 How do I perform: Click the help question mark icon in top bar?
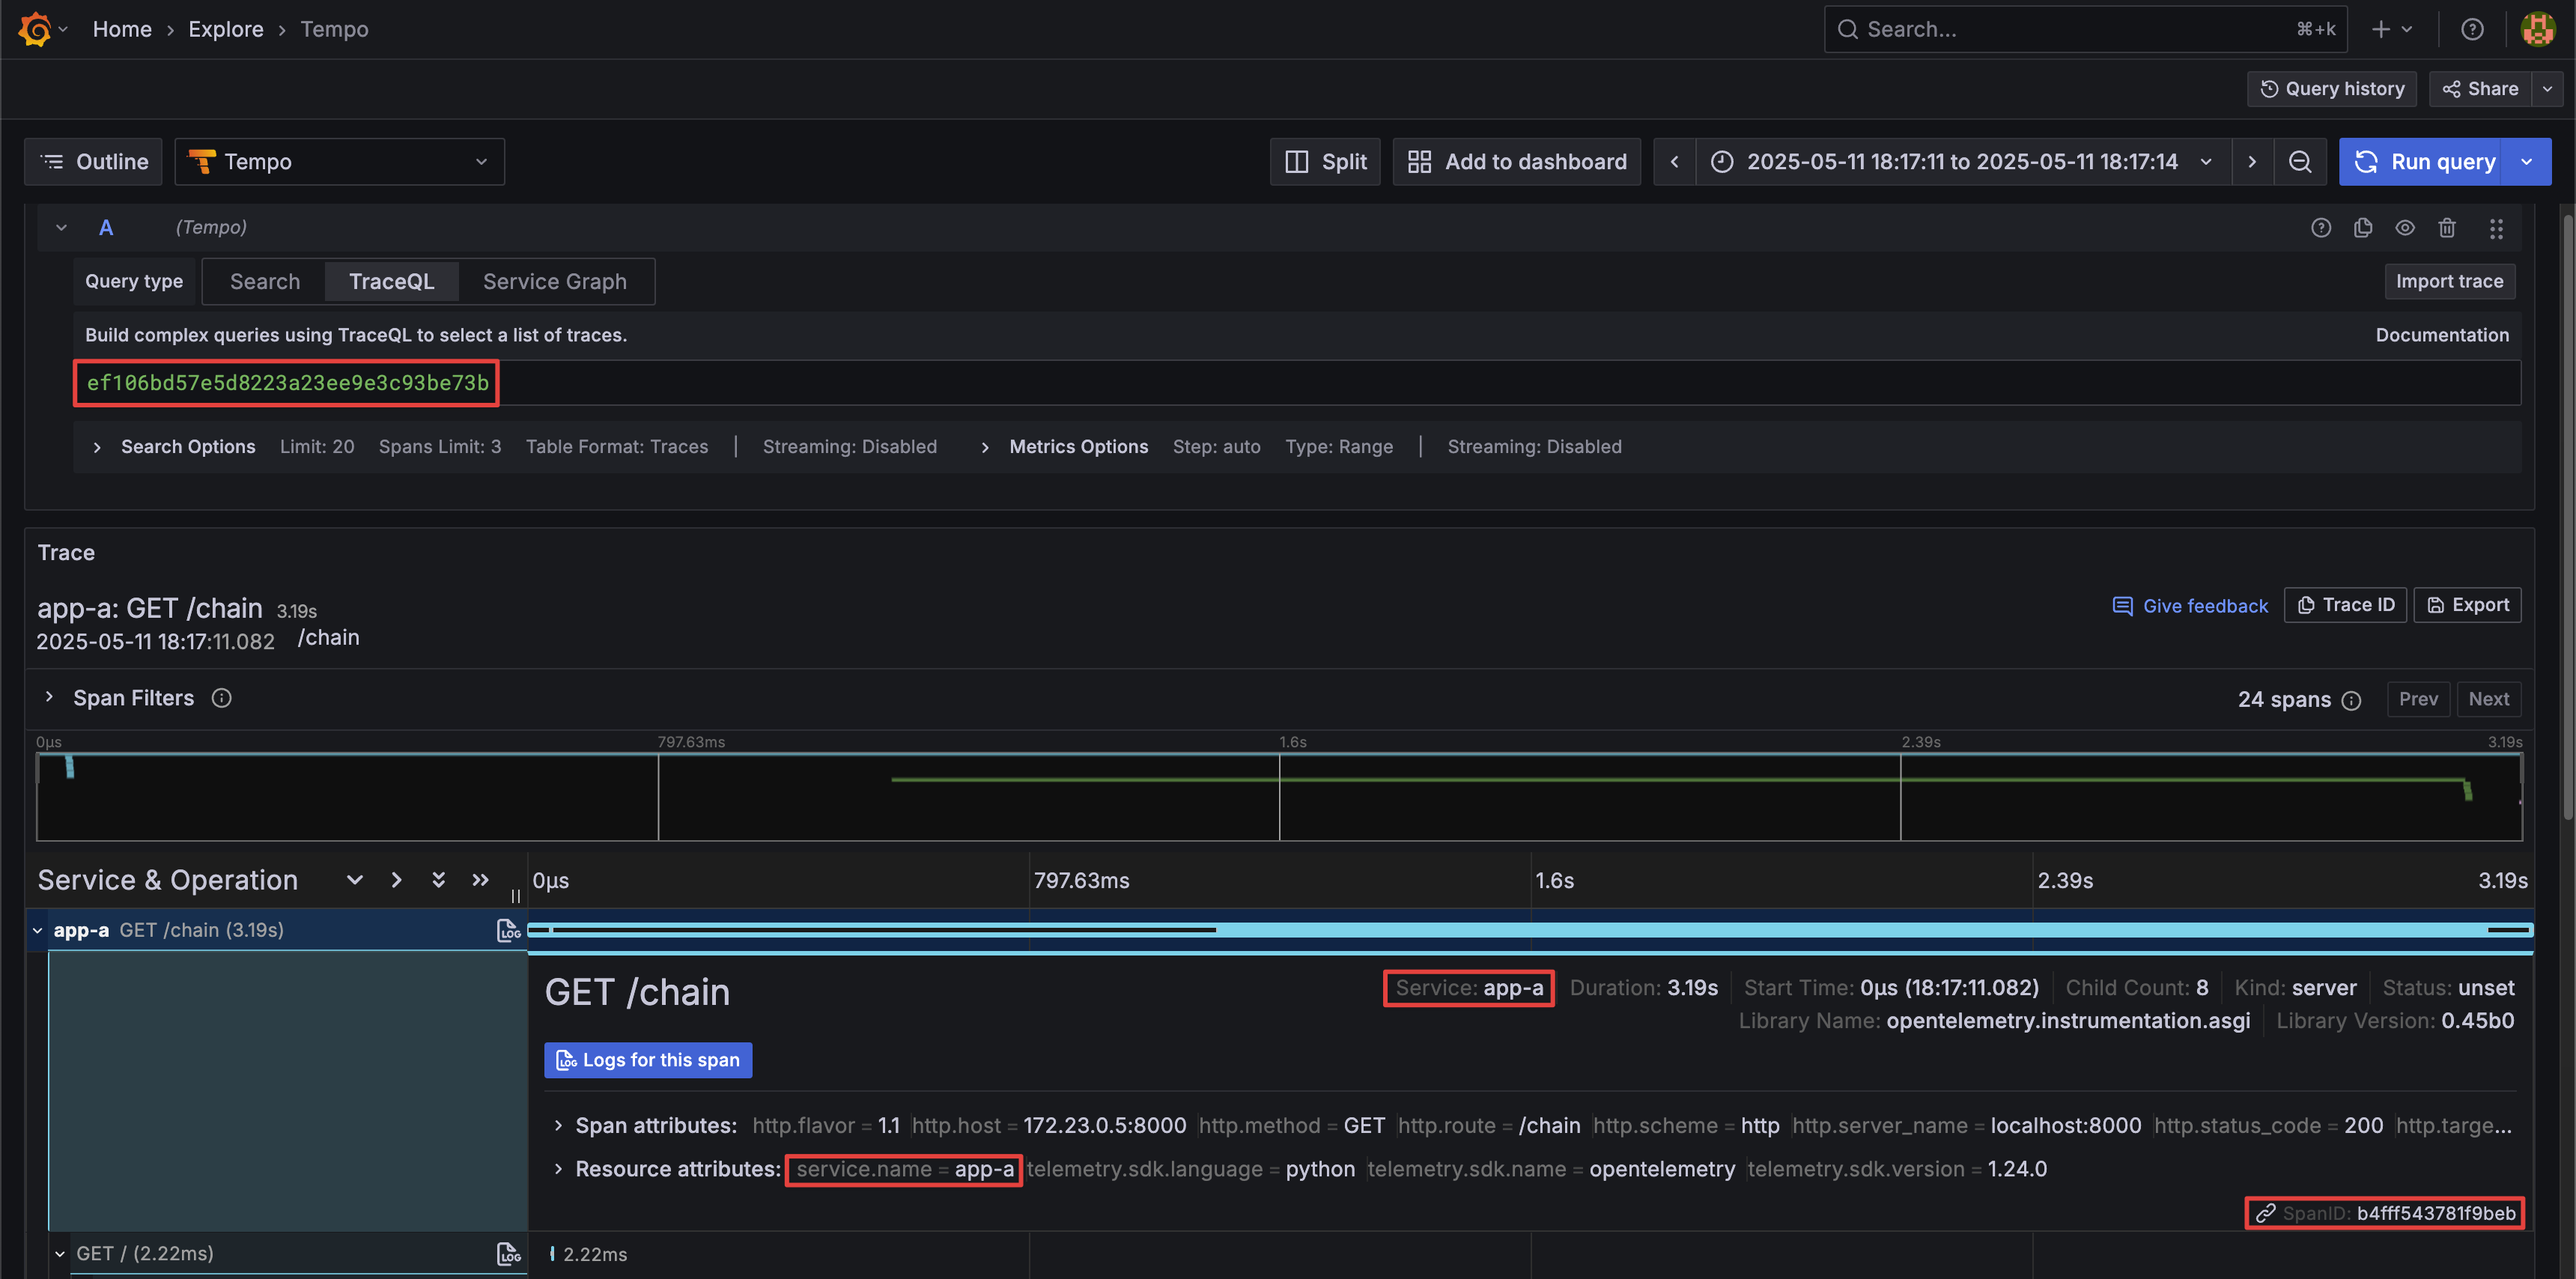click(2472, 29)
